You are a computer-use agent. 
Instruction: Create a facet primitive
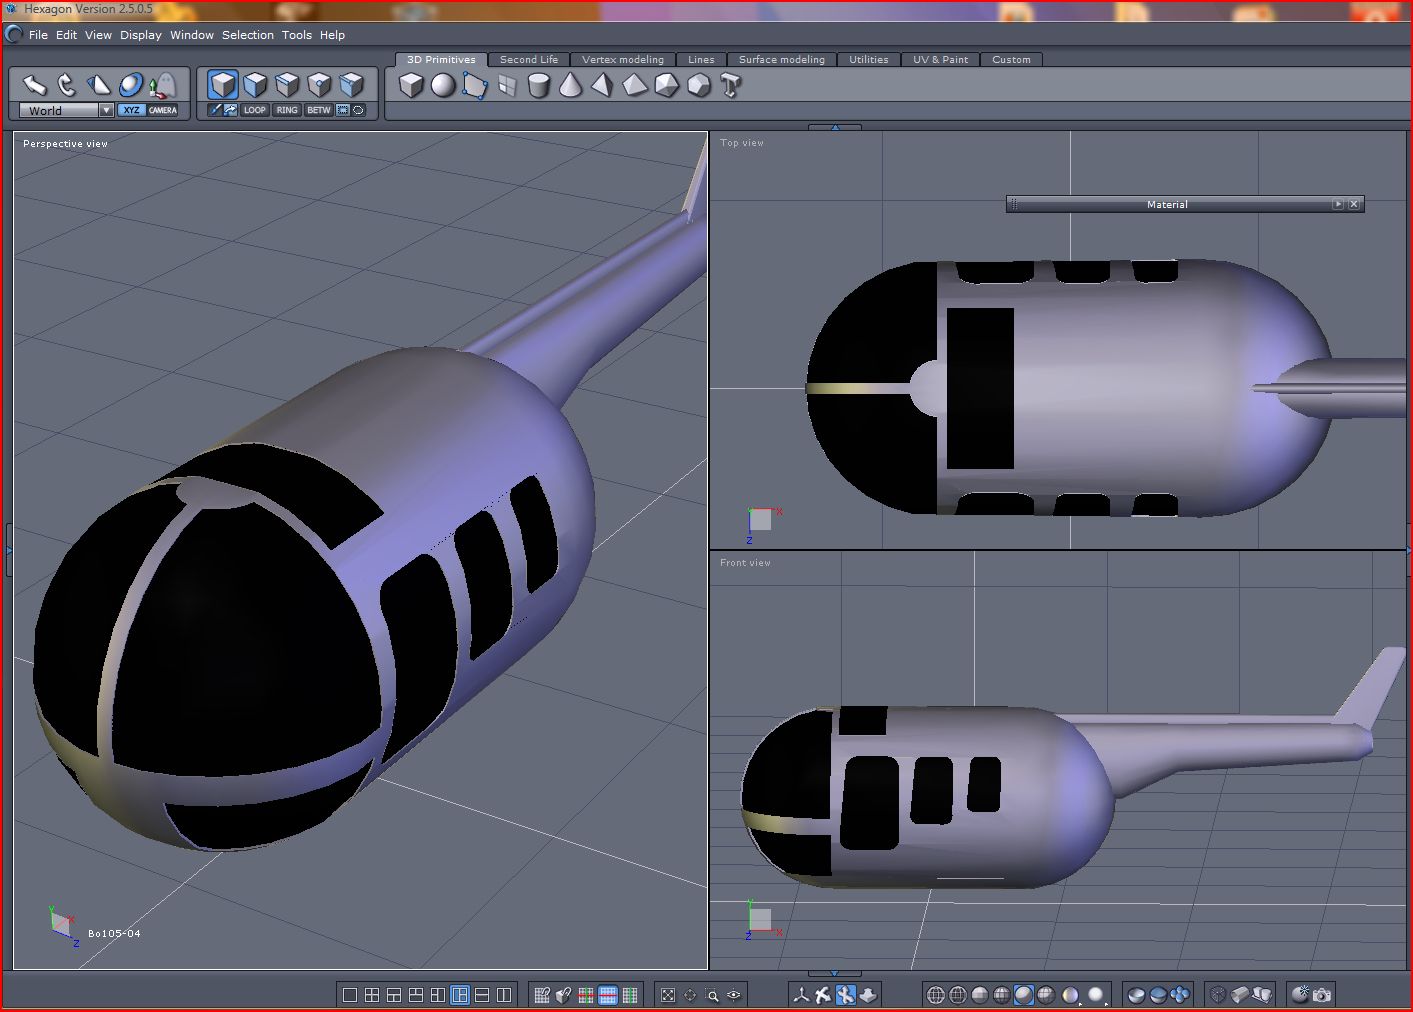[x=475, y=86]
